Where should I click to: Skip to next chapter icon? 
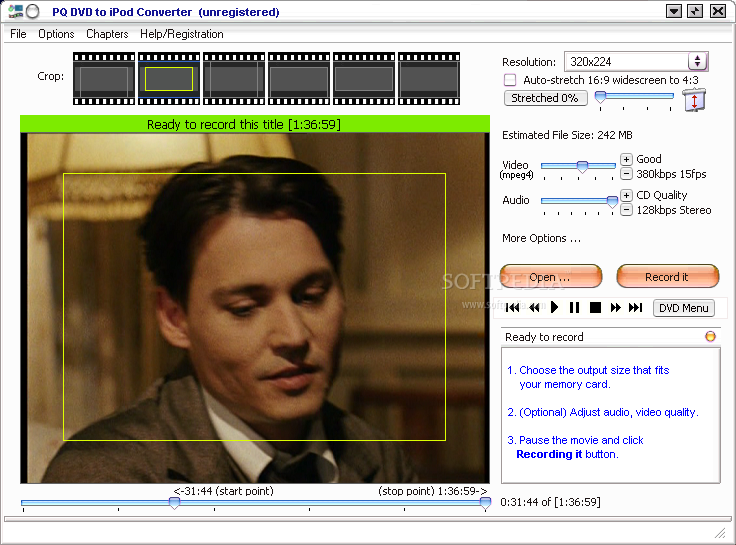coord(636,307)
